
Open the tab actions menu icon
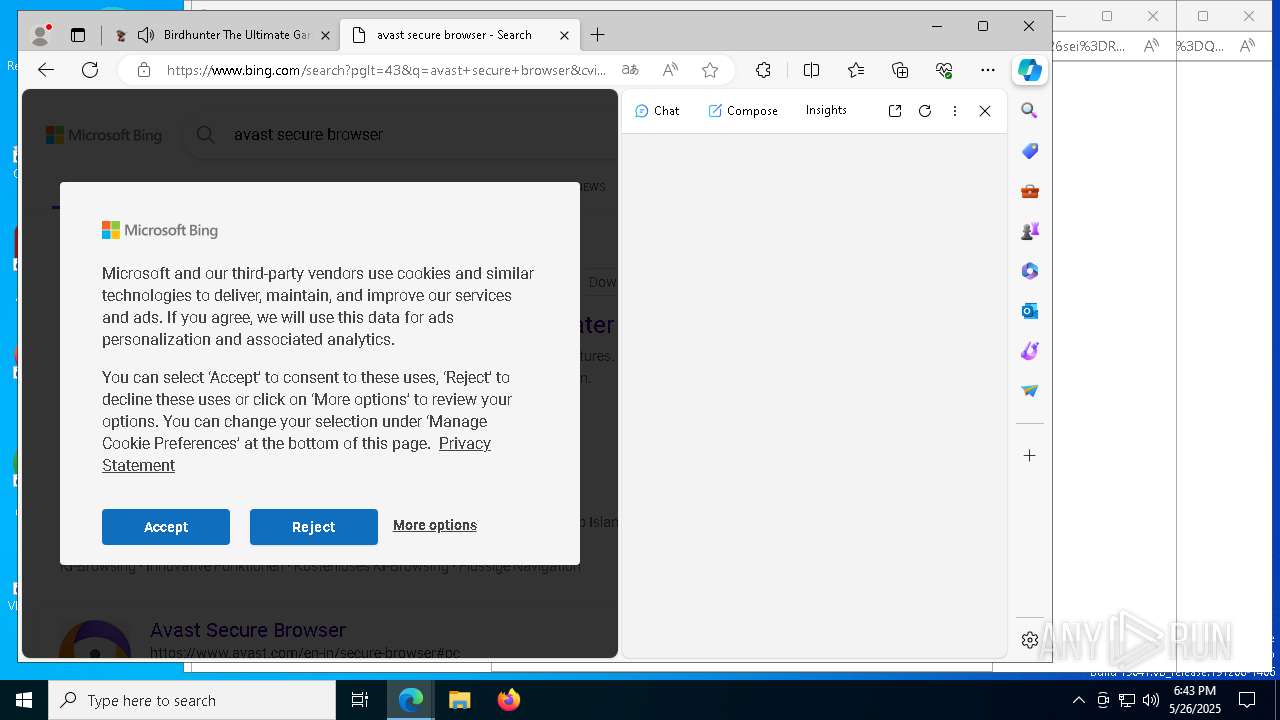[78, 35]
